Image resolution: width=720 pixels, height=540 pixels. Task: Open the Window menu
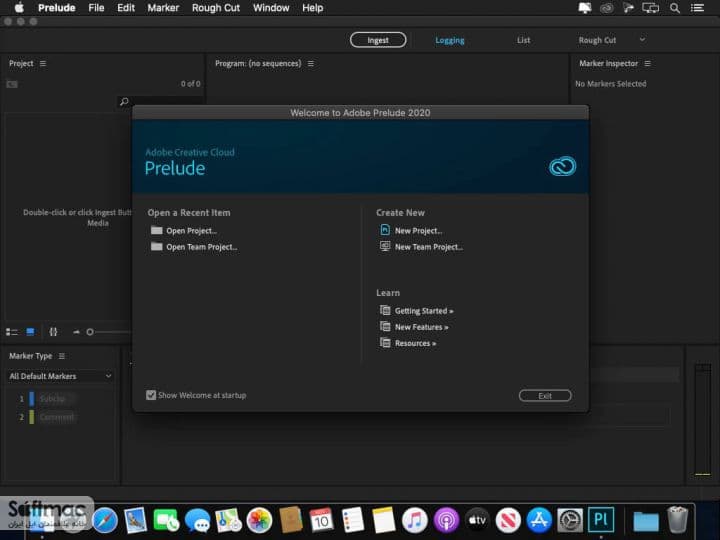click(271, 8)
